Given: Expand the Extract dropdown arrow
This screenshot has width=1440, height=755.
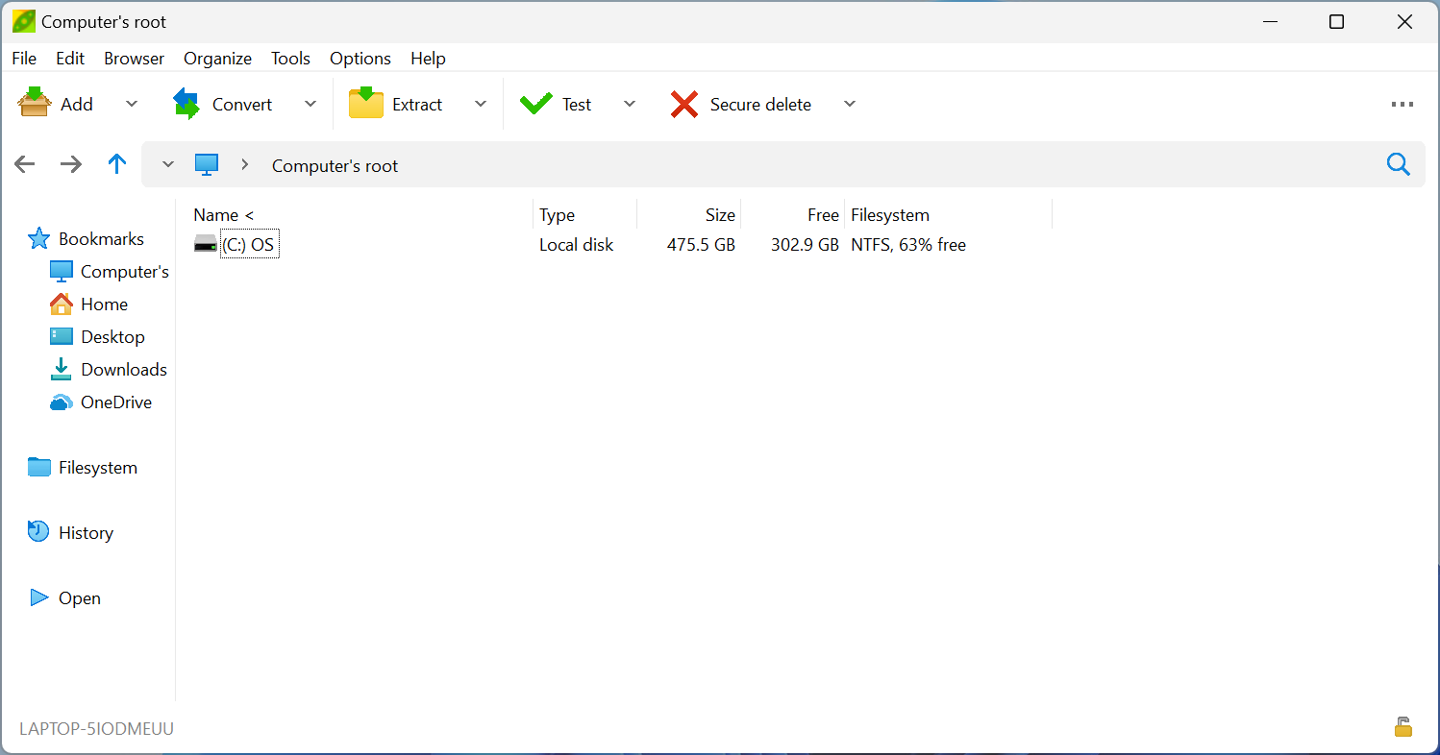Looking at the screenshot, I should pos(480,104).
